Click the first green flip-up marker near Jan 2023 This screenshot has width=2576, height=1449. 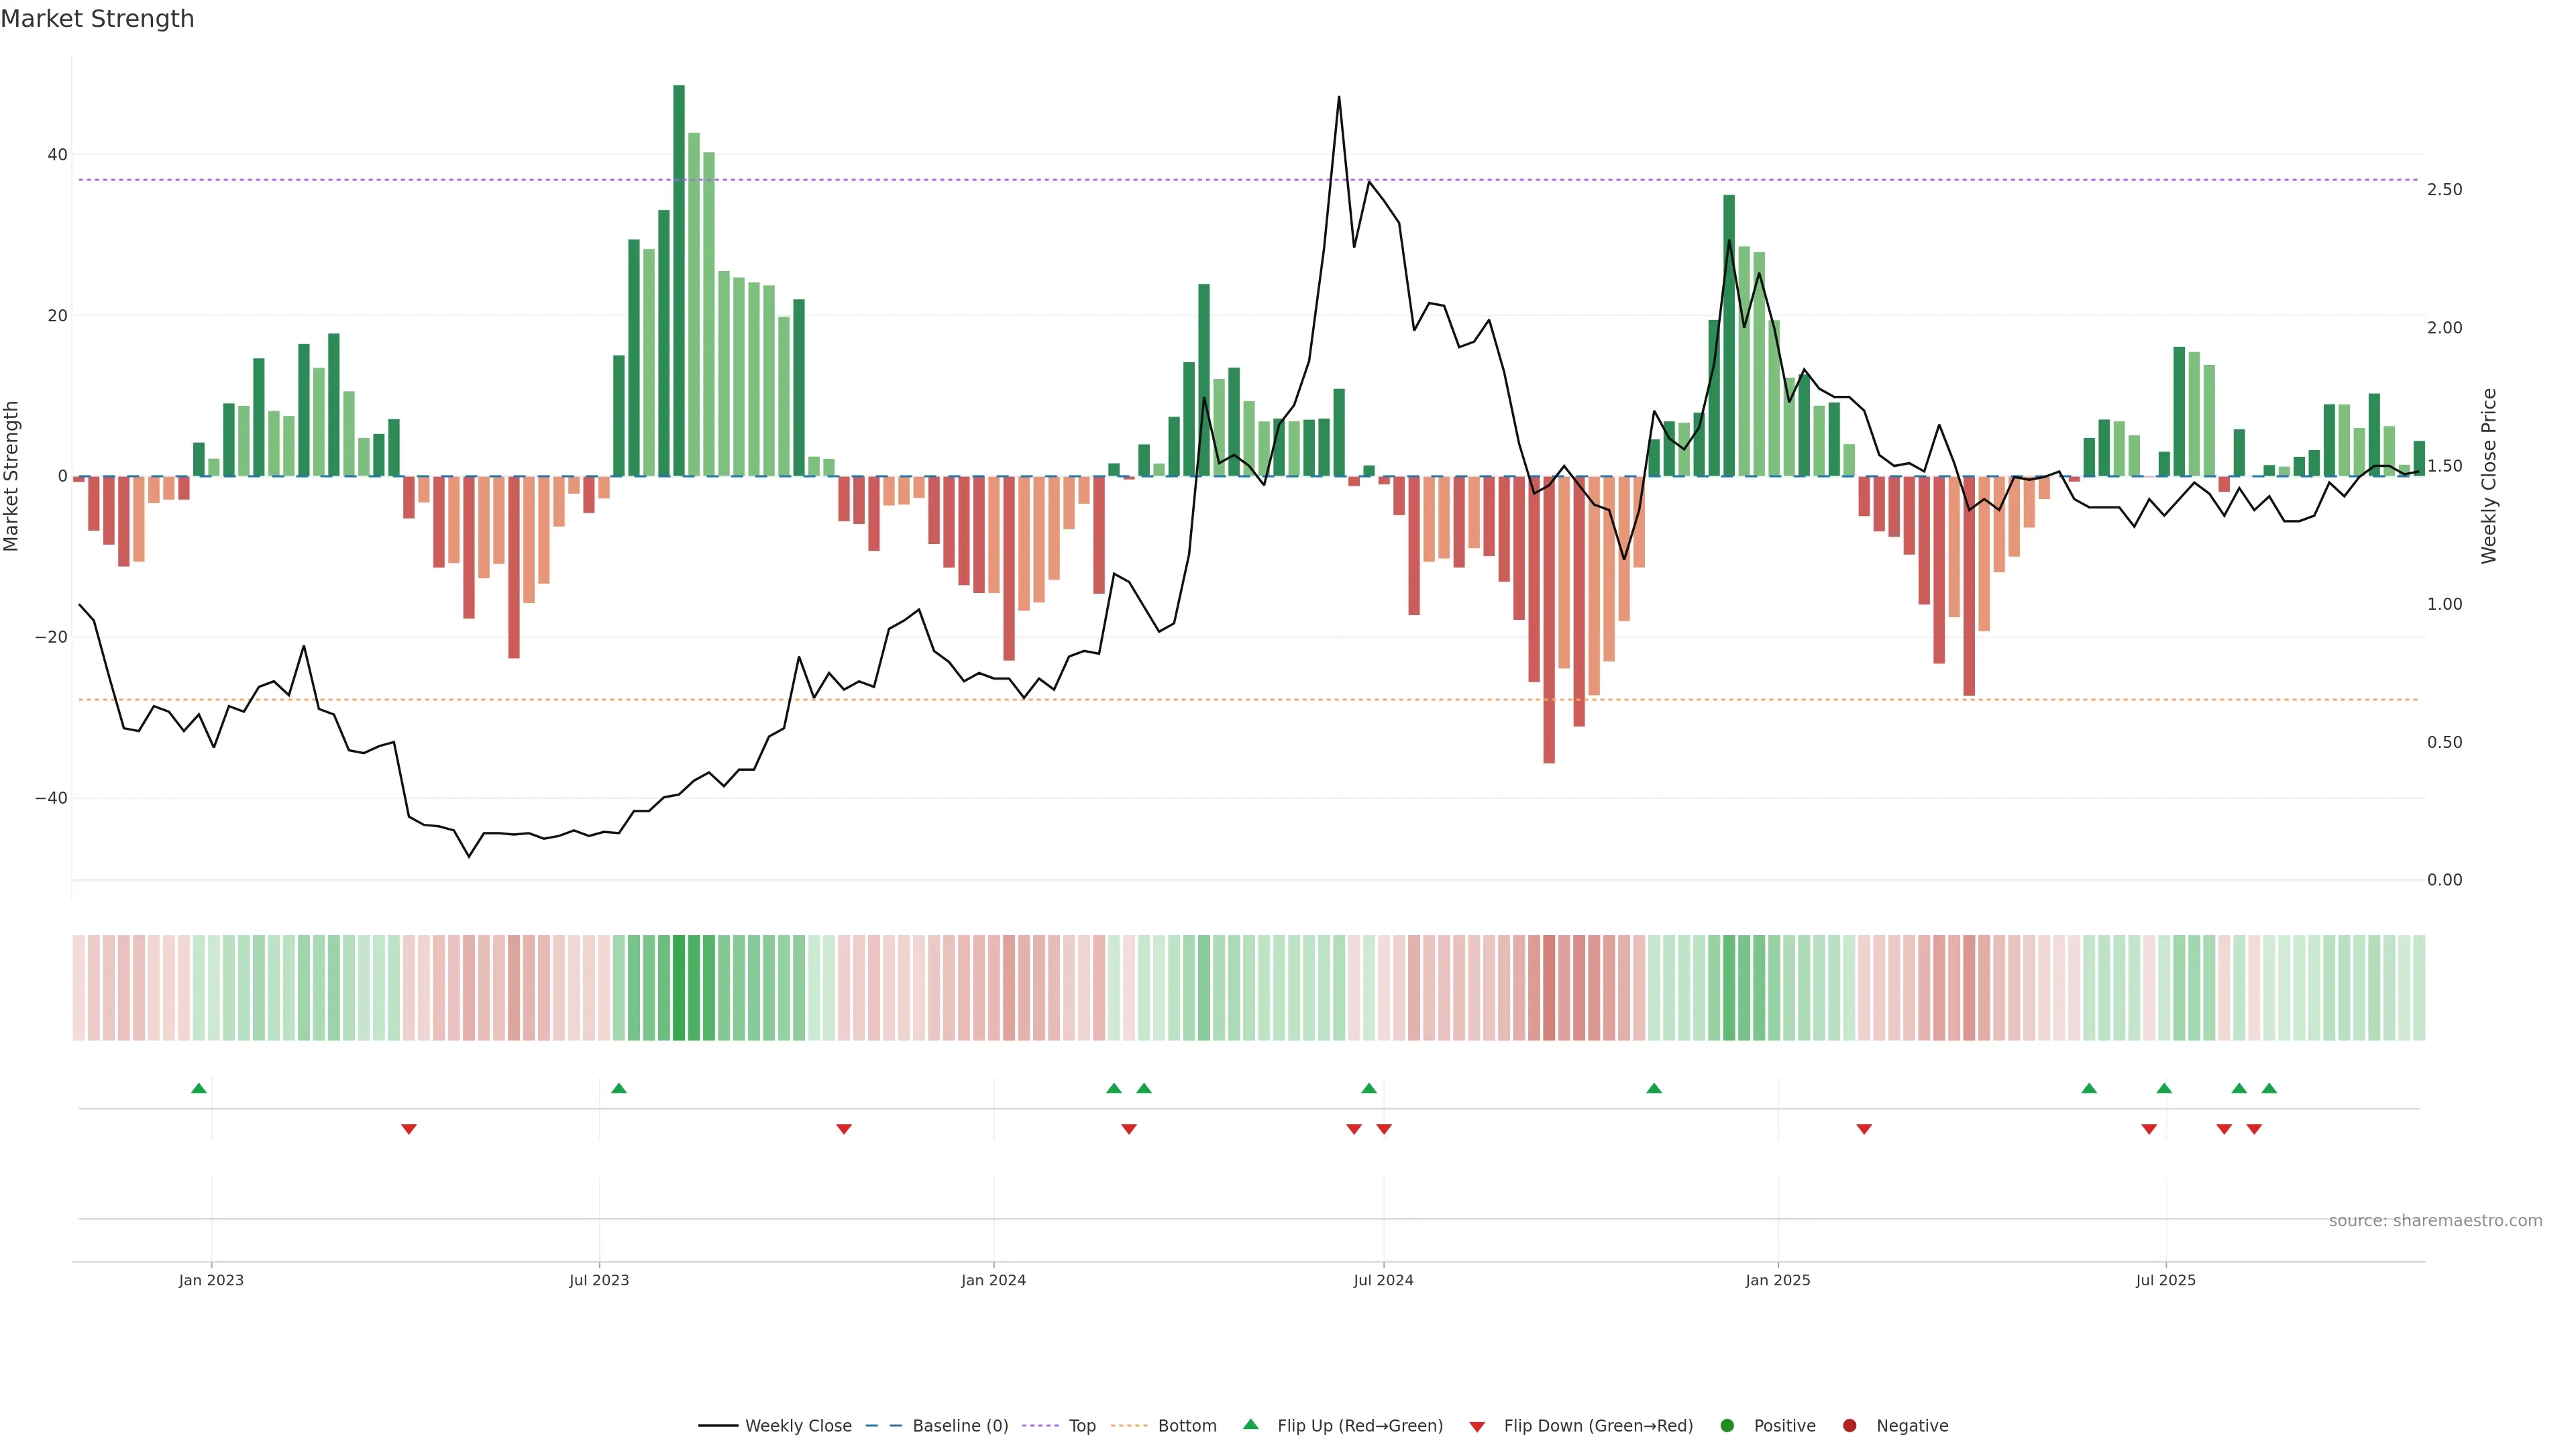click(199, 1088)
